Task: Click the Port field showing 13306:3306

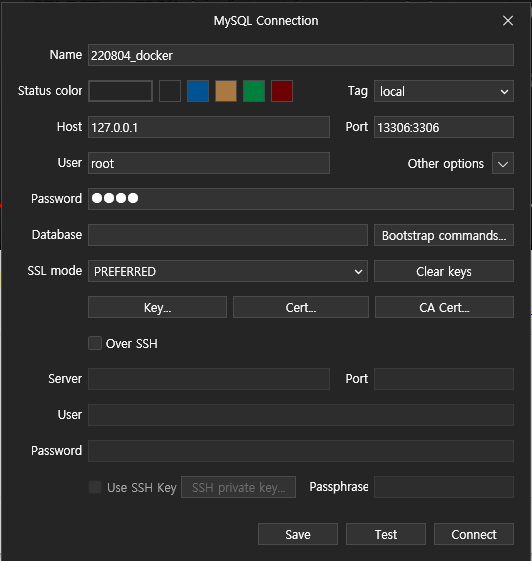Action: coord(444,127)
